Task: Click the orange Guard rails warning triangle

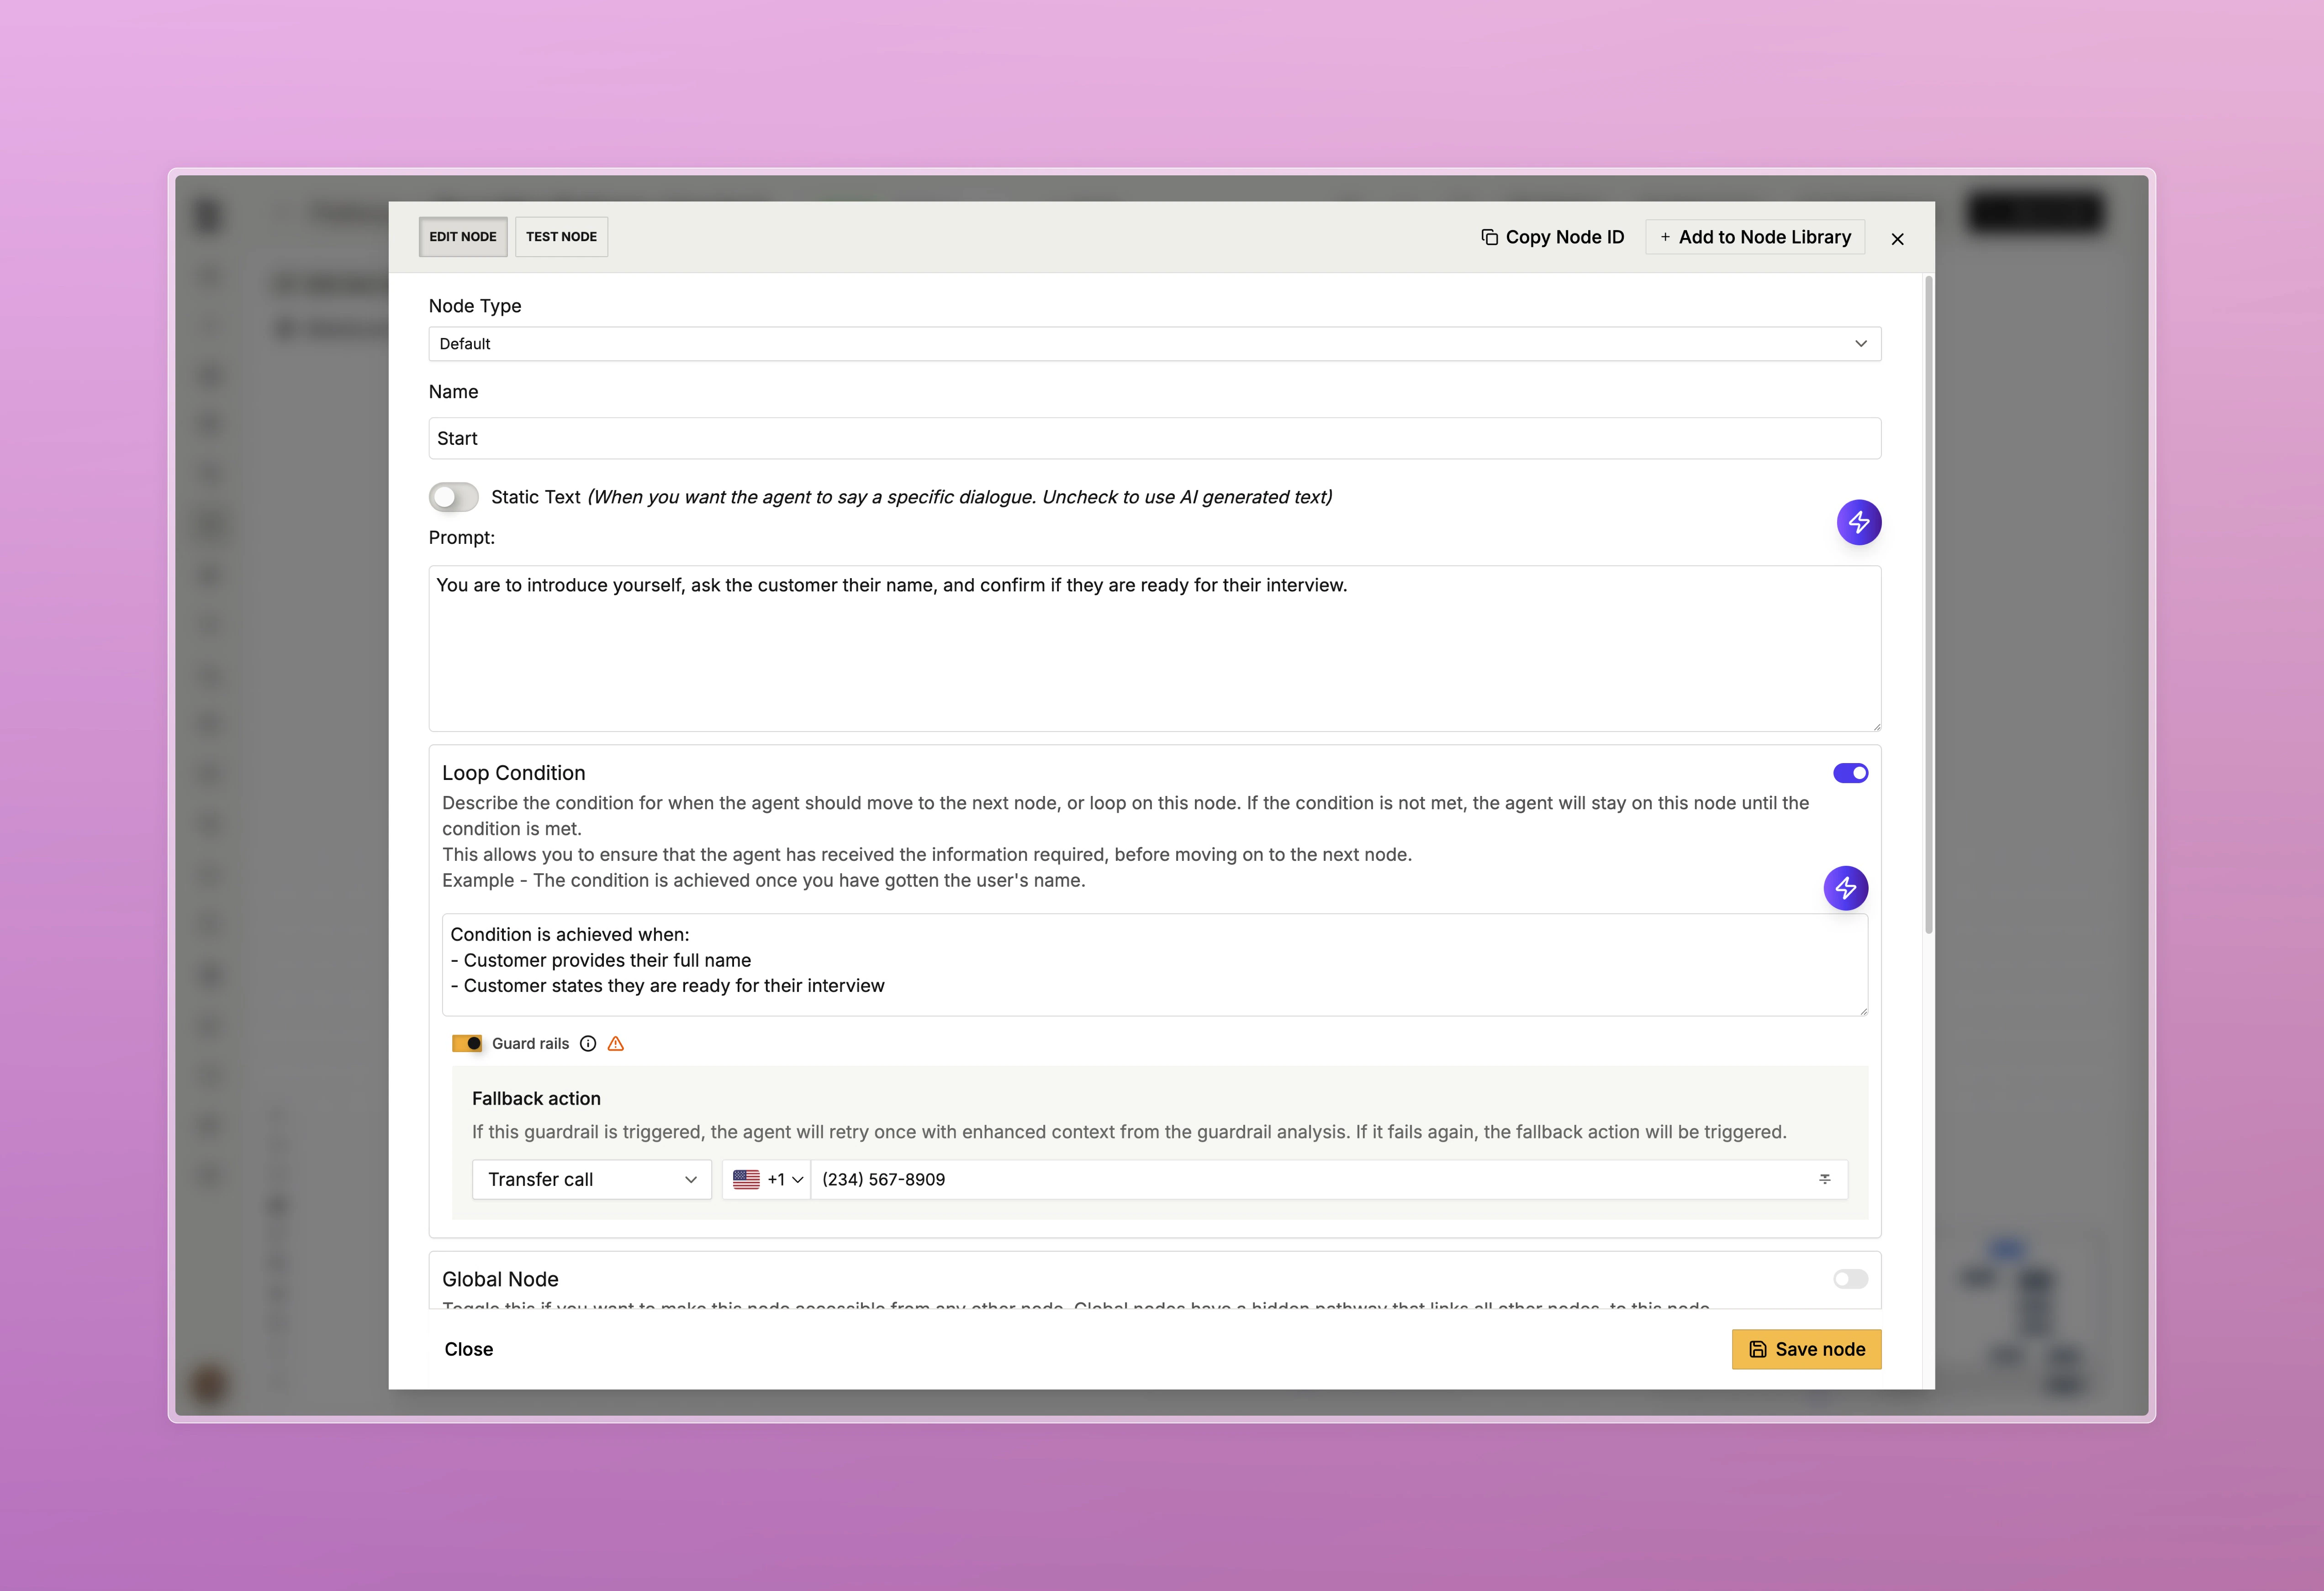Action: [x=616, y=1044]
